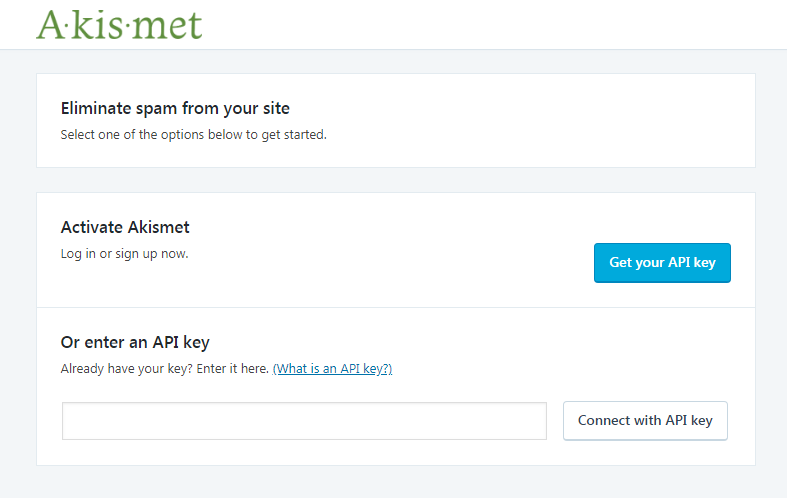Click the Select one of the options text
The image size is (787, 498).
193,134
